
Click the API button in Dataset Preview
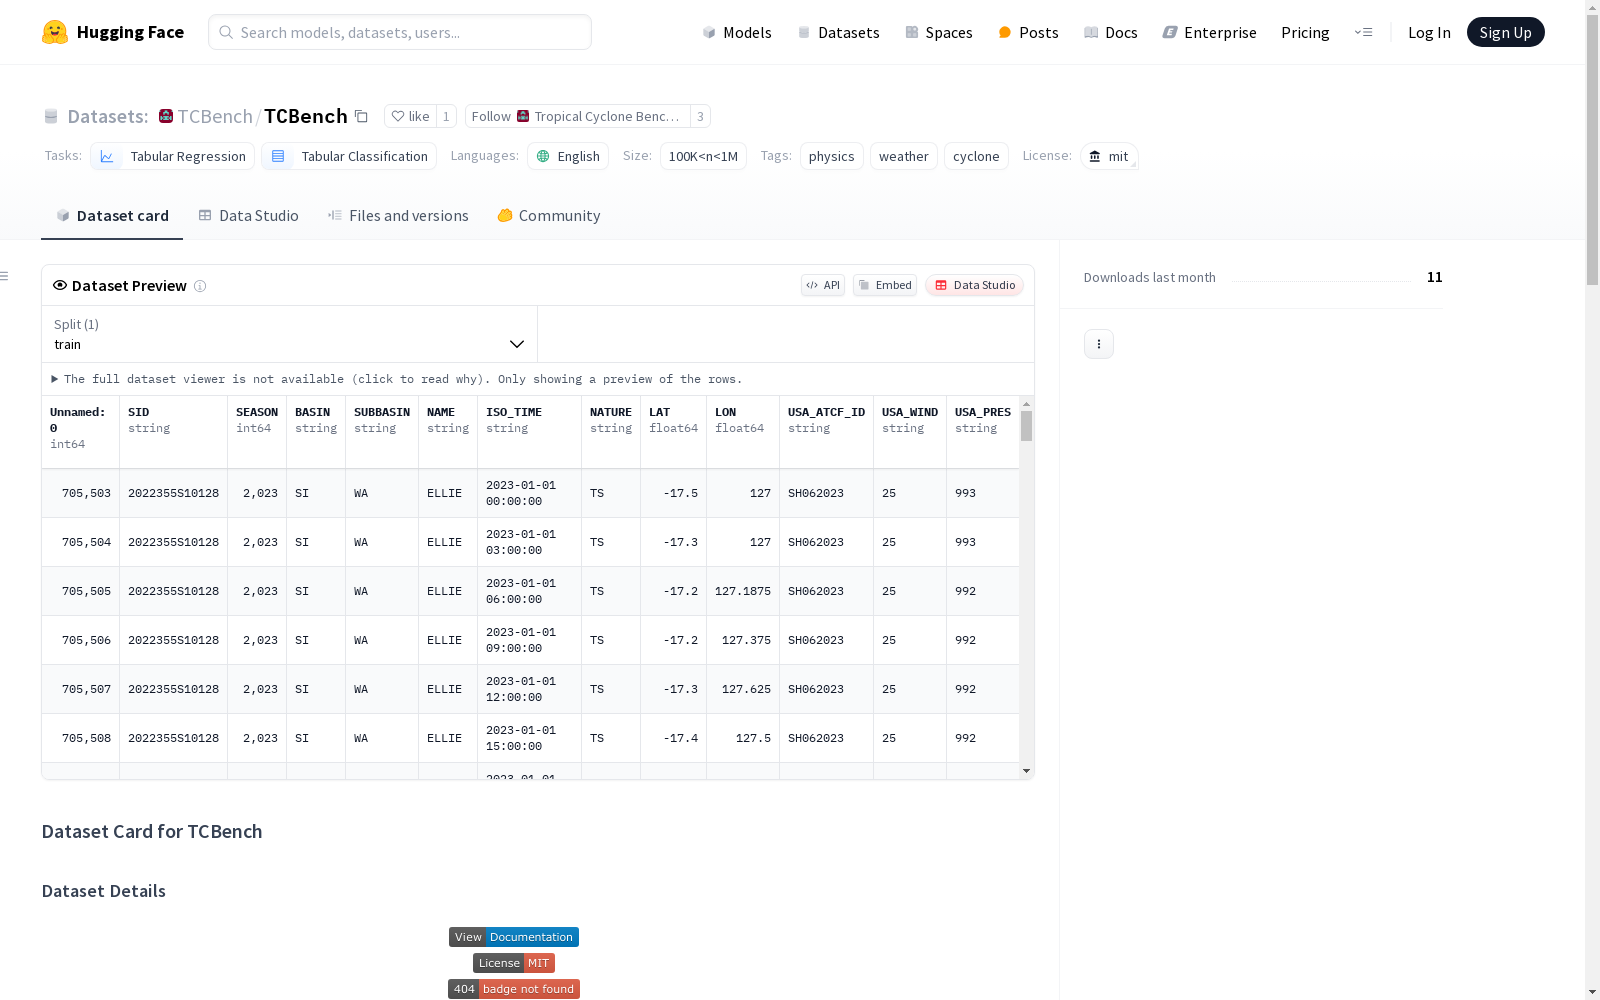[x=823, y=285]
